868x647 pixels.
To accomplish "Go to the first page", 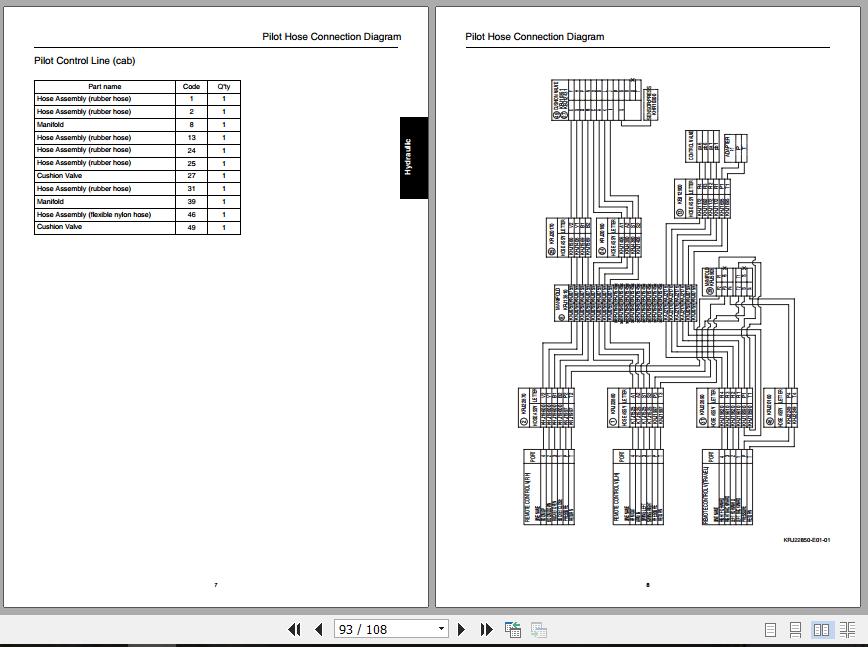I will pos(294,629).
